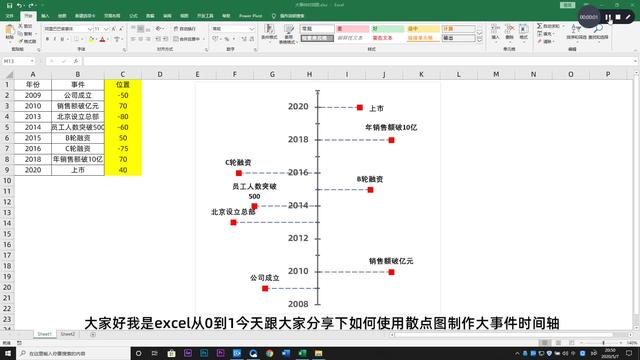640x360 pixels.
Task: Expand the cell styles gallery
Action: coord(480,40)
